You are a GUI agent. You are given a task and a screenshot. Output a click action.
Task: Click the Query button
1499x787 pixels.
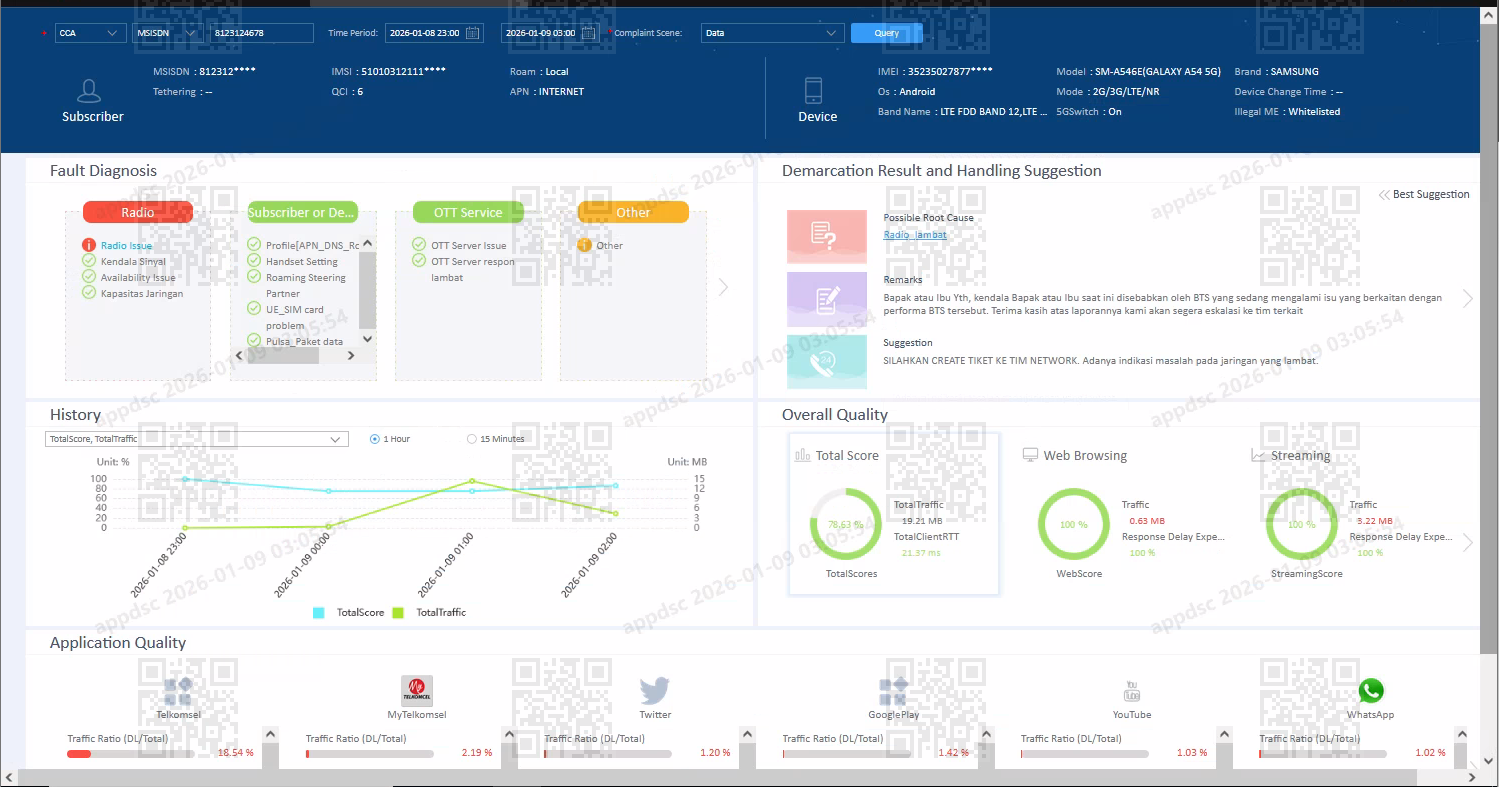[x=887, y=33]
